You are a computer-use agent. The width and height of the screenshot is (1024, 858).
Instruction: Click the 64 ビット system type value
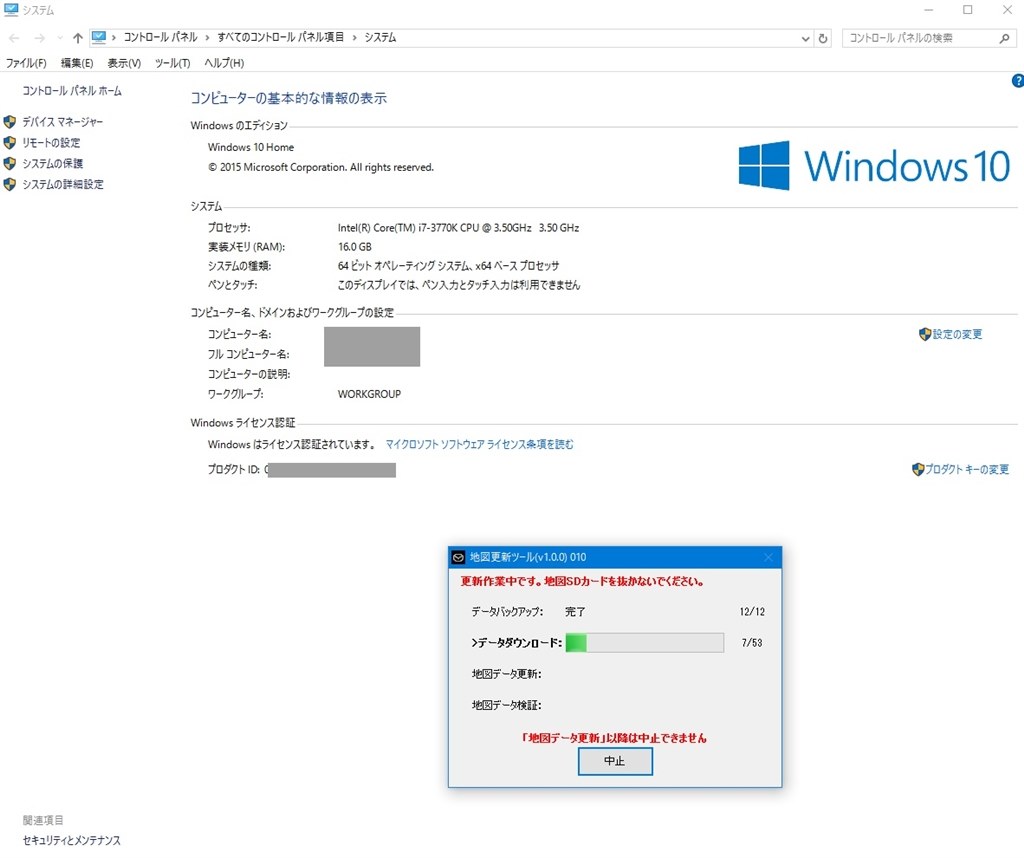coord(448,266)
